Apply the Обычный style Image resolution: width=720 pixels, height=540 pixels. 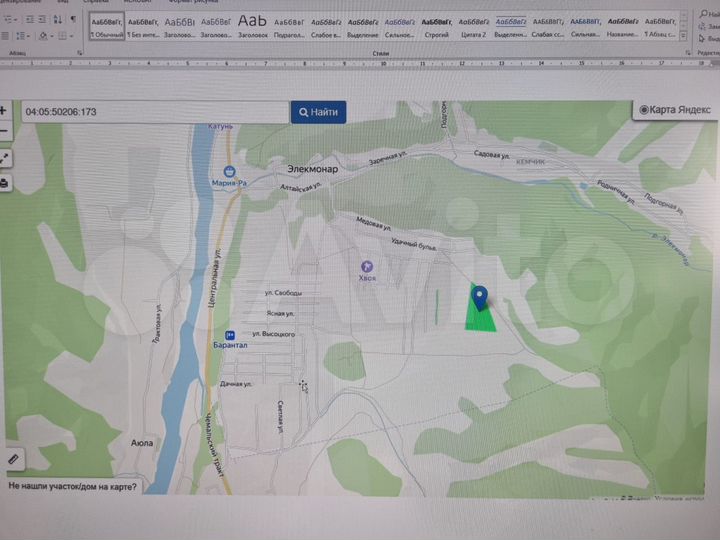(109, 27)
